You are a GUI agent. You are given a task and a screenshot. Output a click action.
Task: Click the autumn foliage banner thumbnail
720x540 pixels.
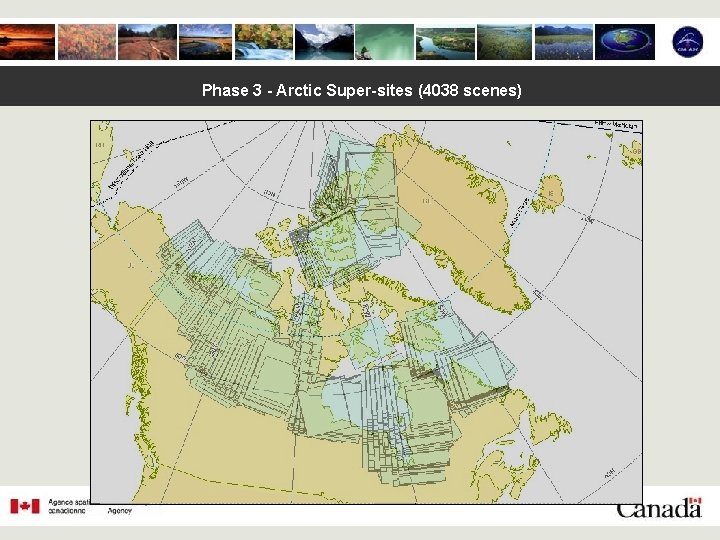(87, 42)
